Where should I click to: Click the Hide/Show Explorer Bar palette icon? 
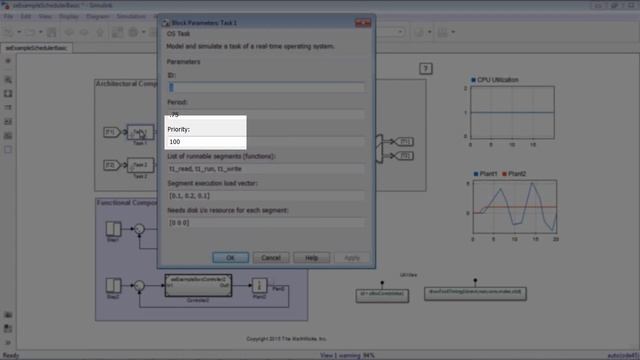[8, 61]
